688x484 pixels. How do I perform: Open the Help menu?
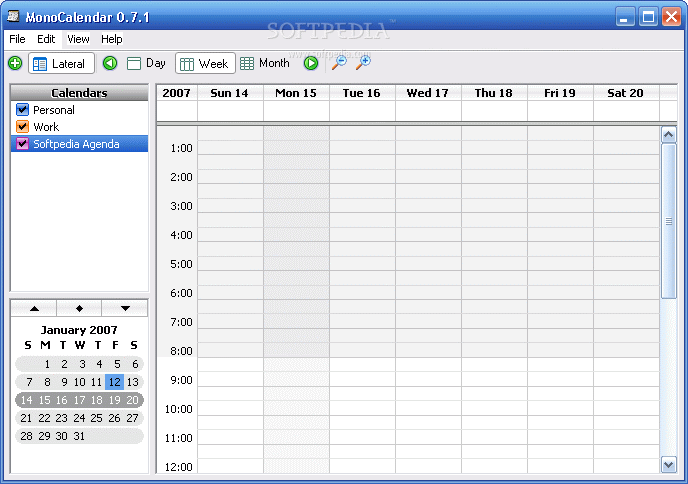(111, 39)
